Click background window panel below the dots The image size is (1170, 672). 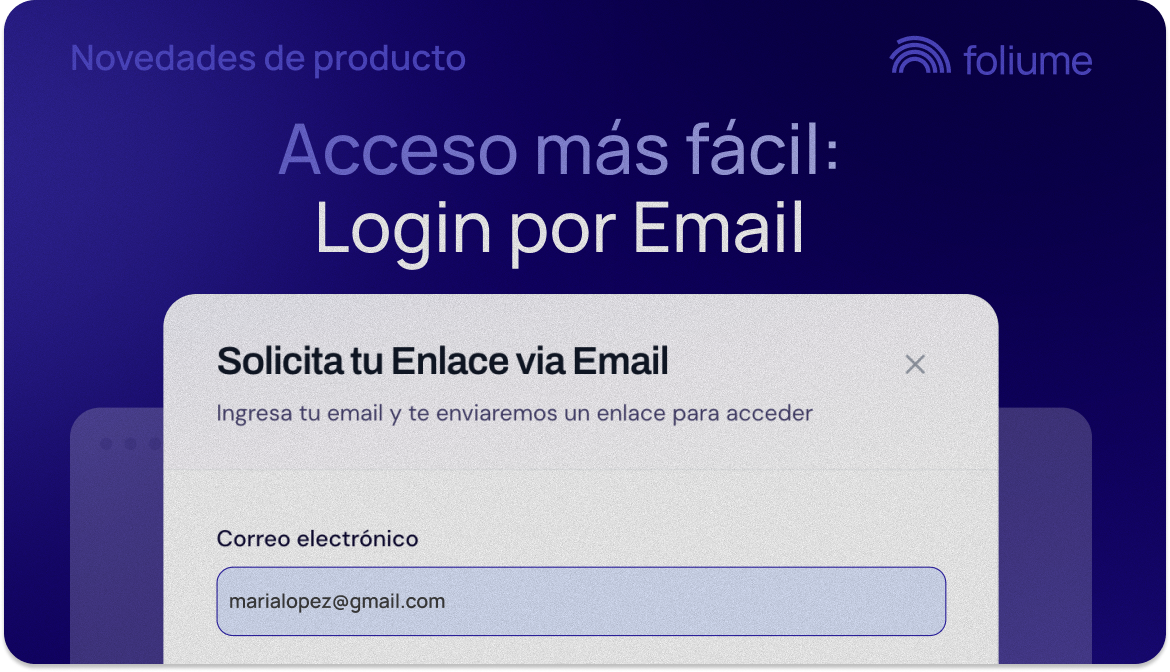(x=116, y=559)
